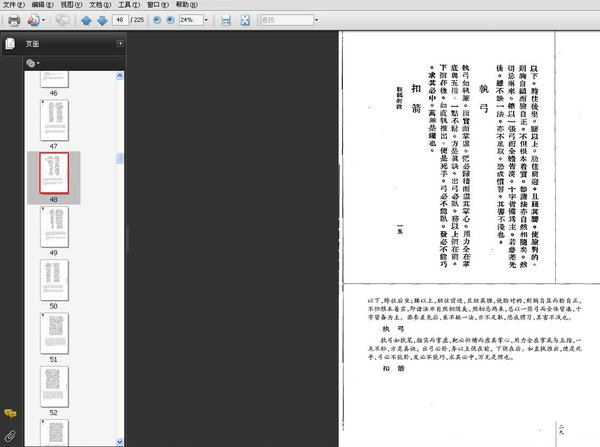Go to next page with down arrow

click(102, 20)
